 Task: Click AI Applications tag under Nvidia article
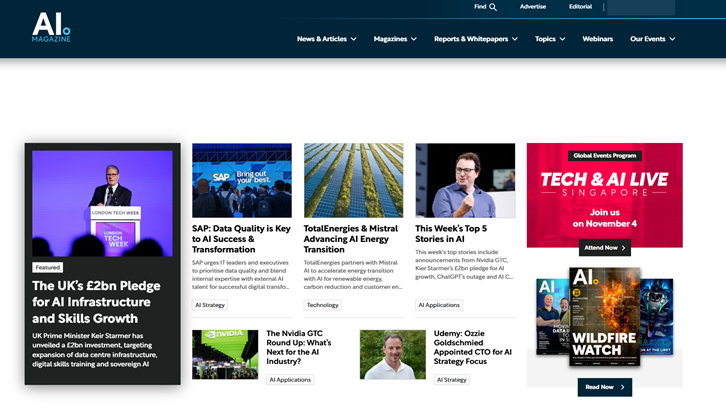pyautogui.click(x=290, y=379)
